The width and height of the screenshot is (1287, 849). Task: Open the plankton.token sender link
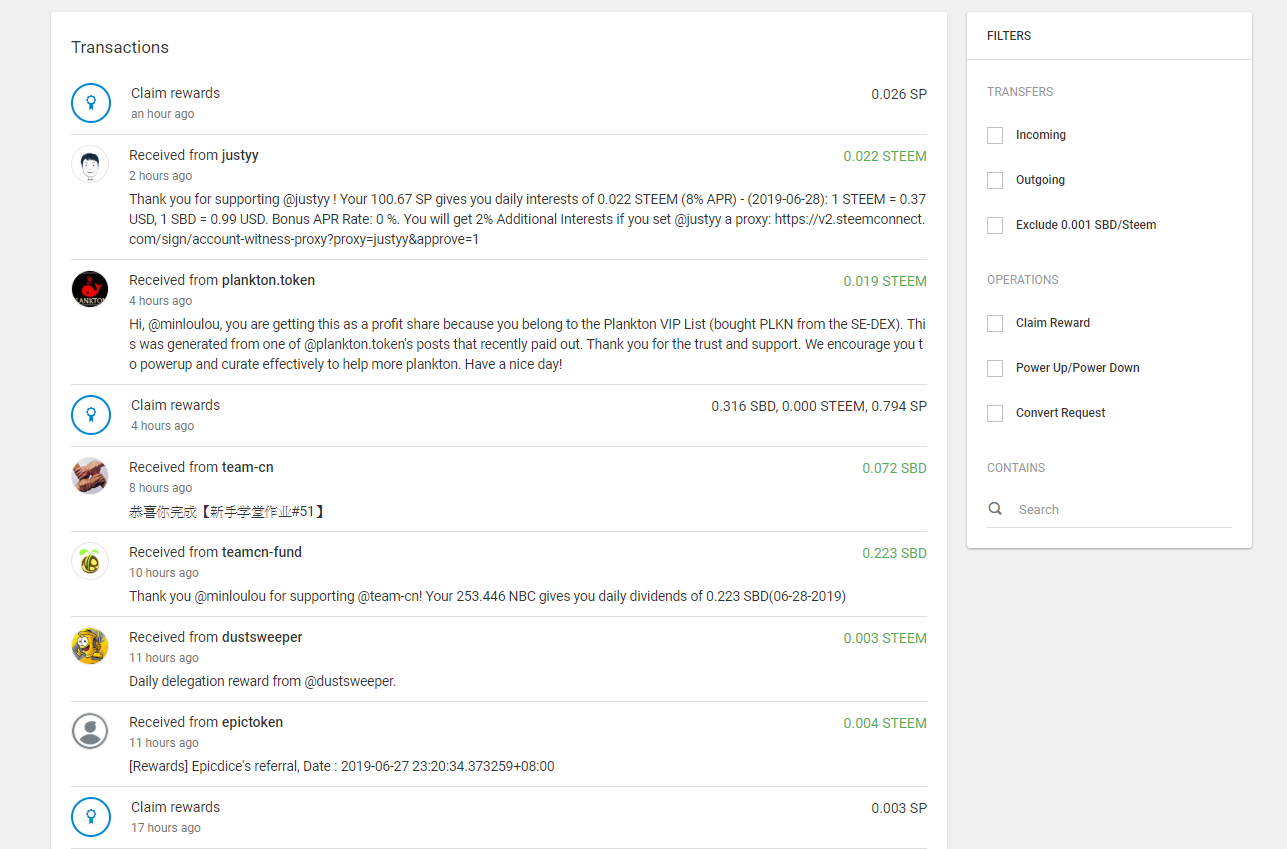point(268,280)
